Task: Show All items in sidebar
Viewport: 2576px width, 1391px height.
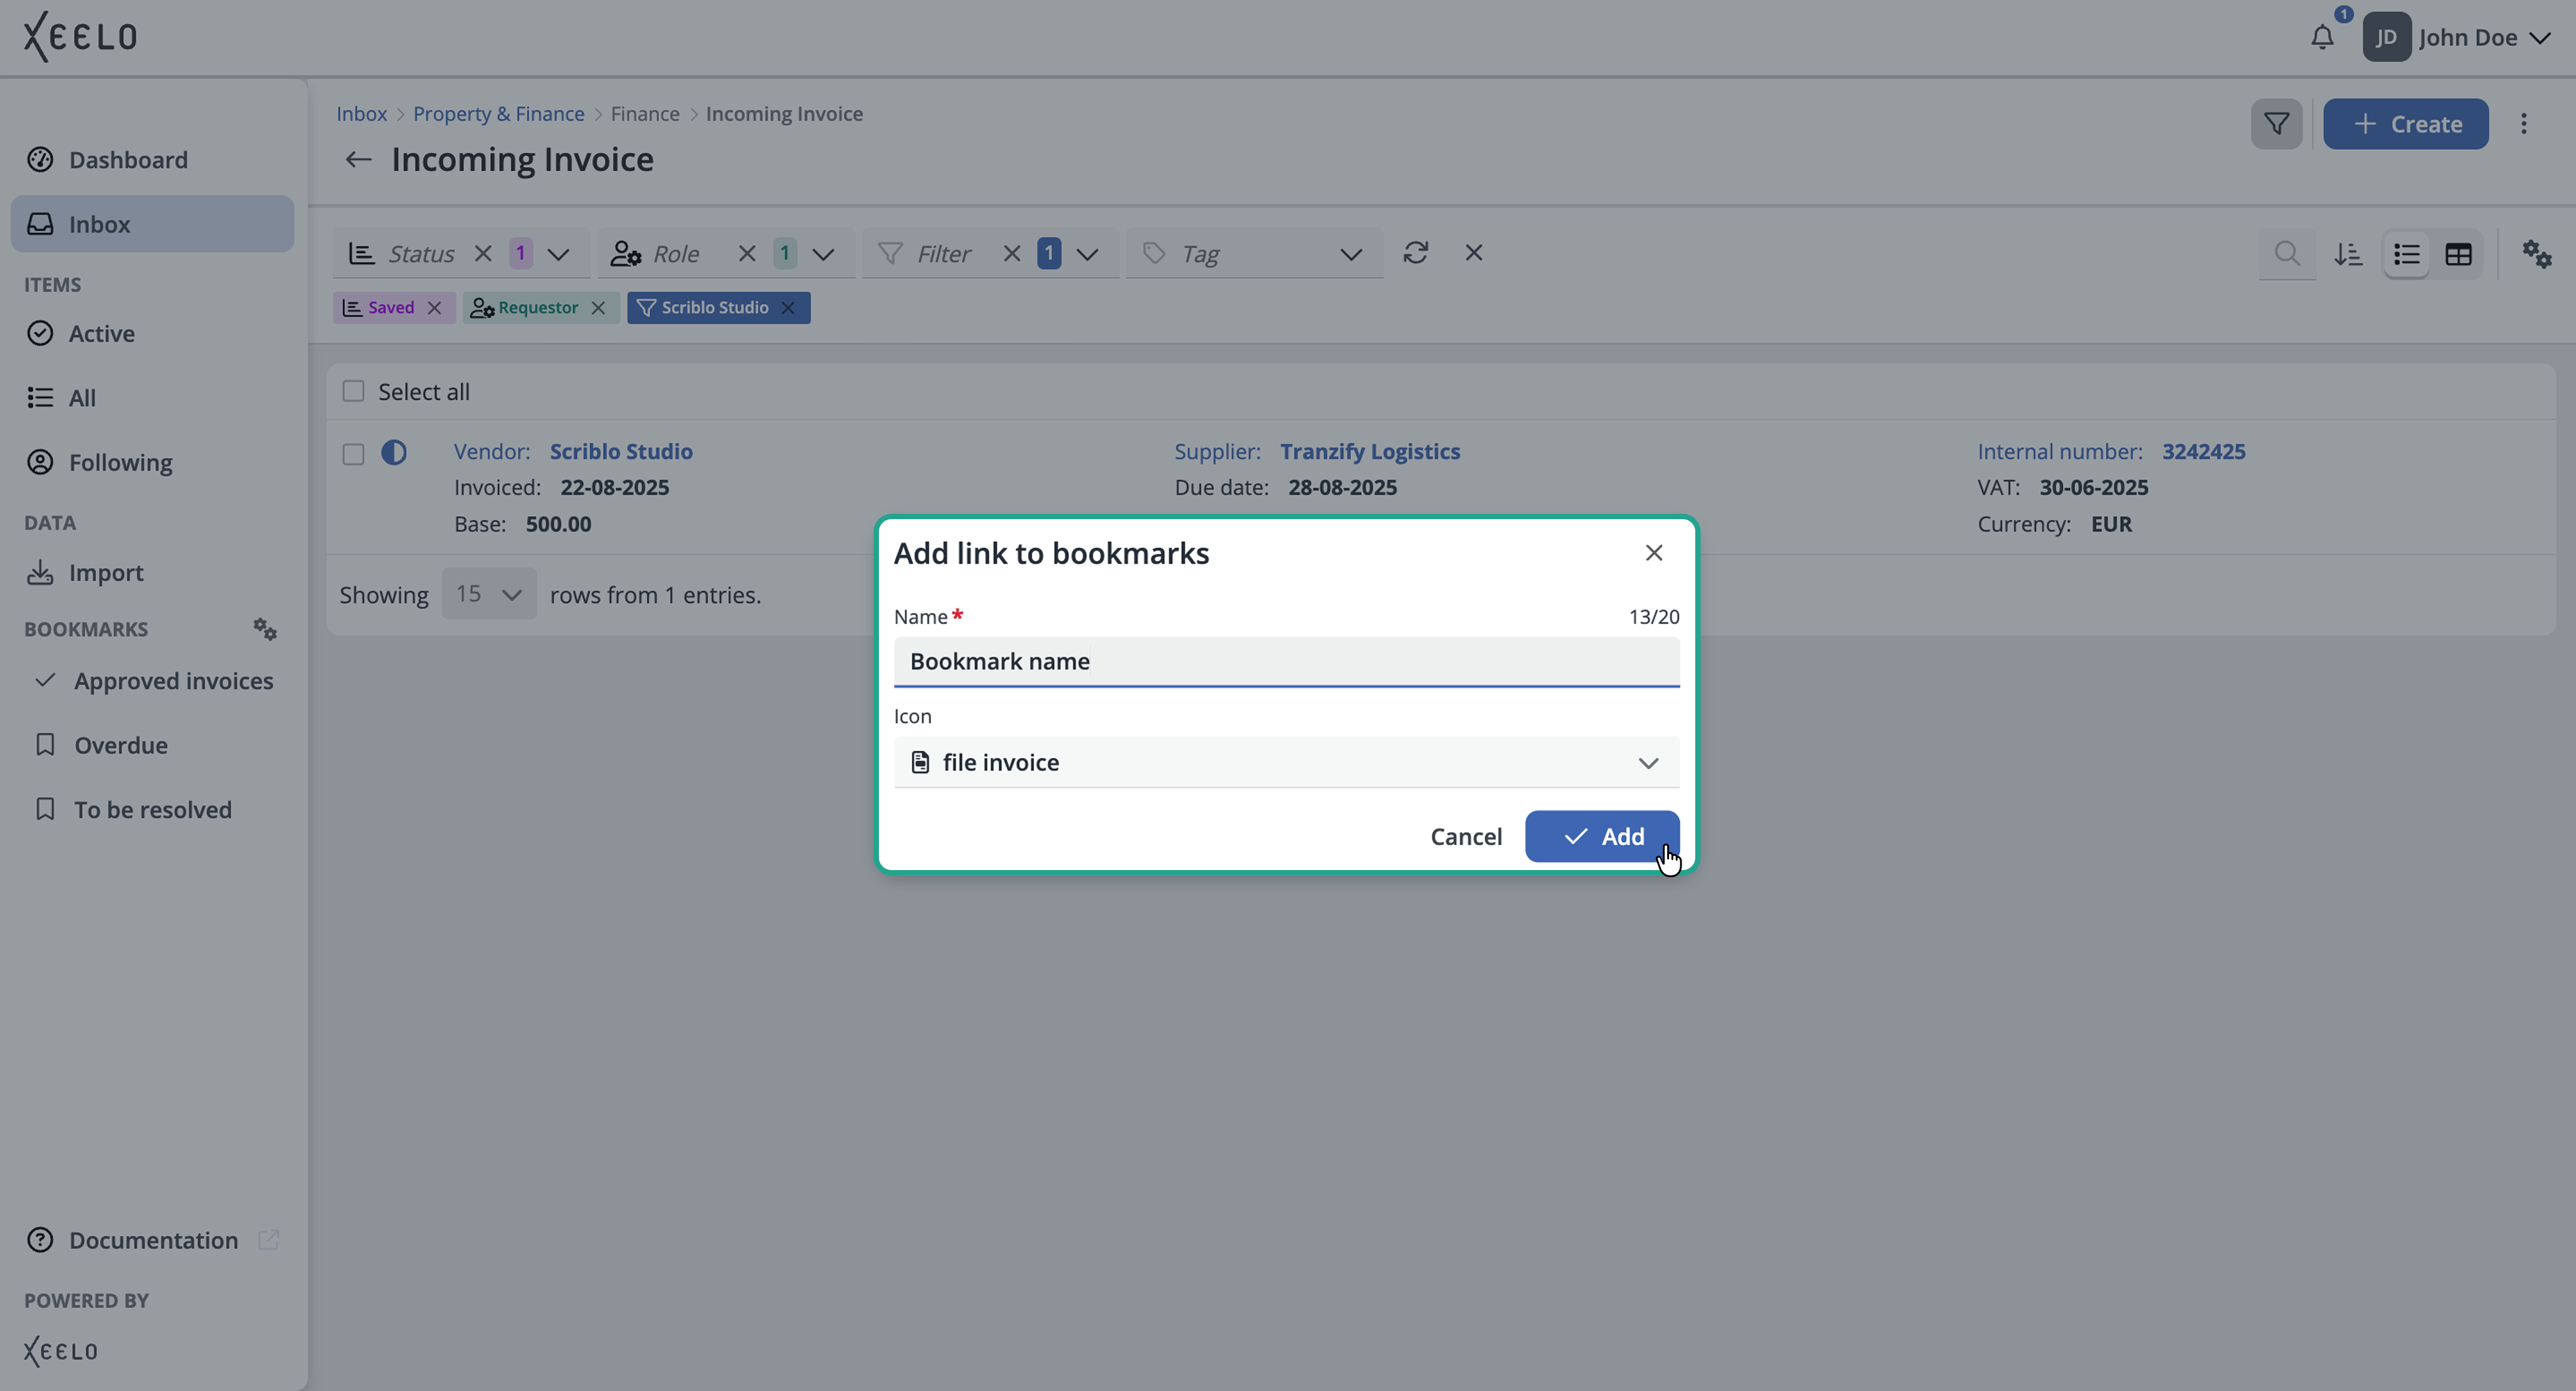Action: pyautogui.click(x=152, y=397)
